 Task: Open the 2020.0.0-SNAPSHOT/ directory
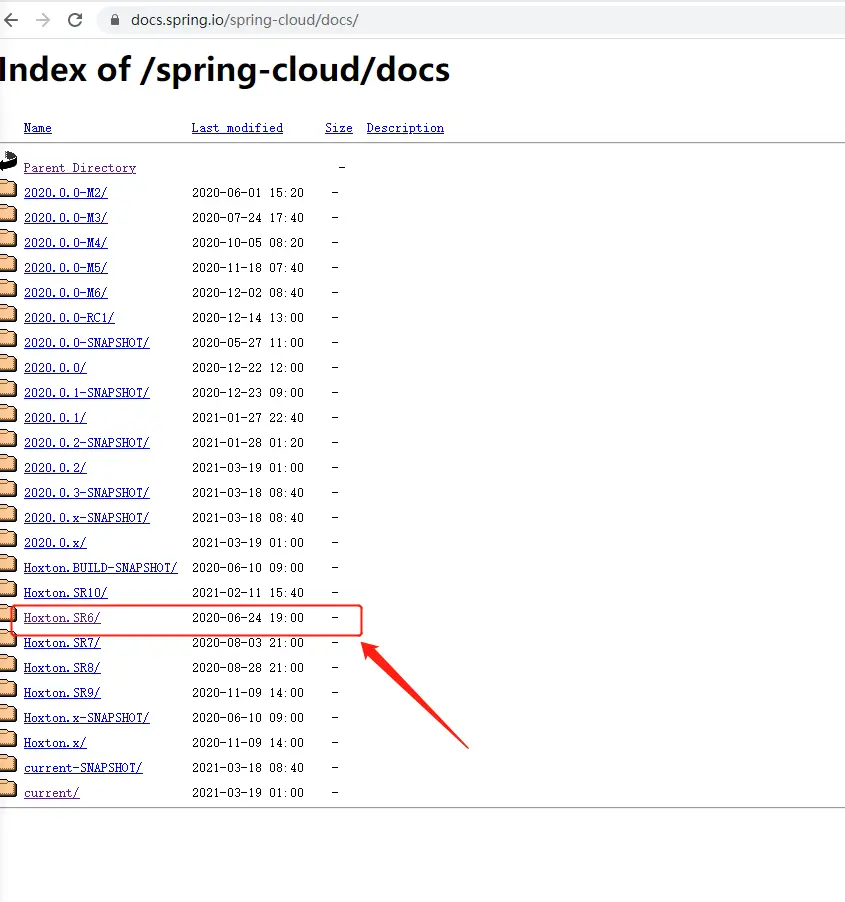[87, 343]
